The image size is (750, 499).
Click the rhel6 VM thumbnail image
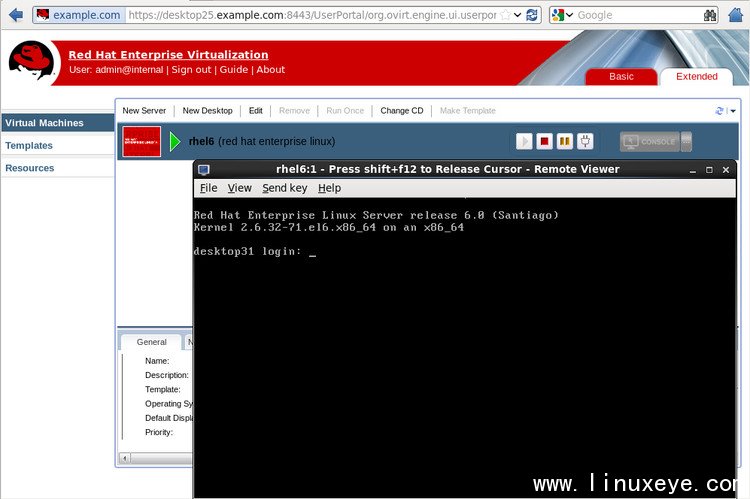(x=142, y=141)
